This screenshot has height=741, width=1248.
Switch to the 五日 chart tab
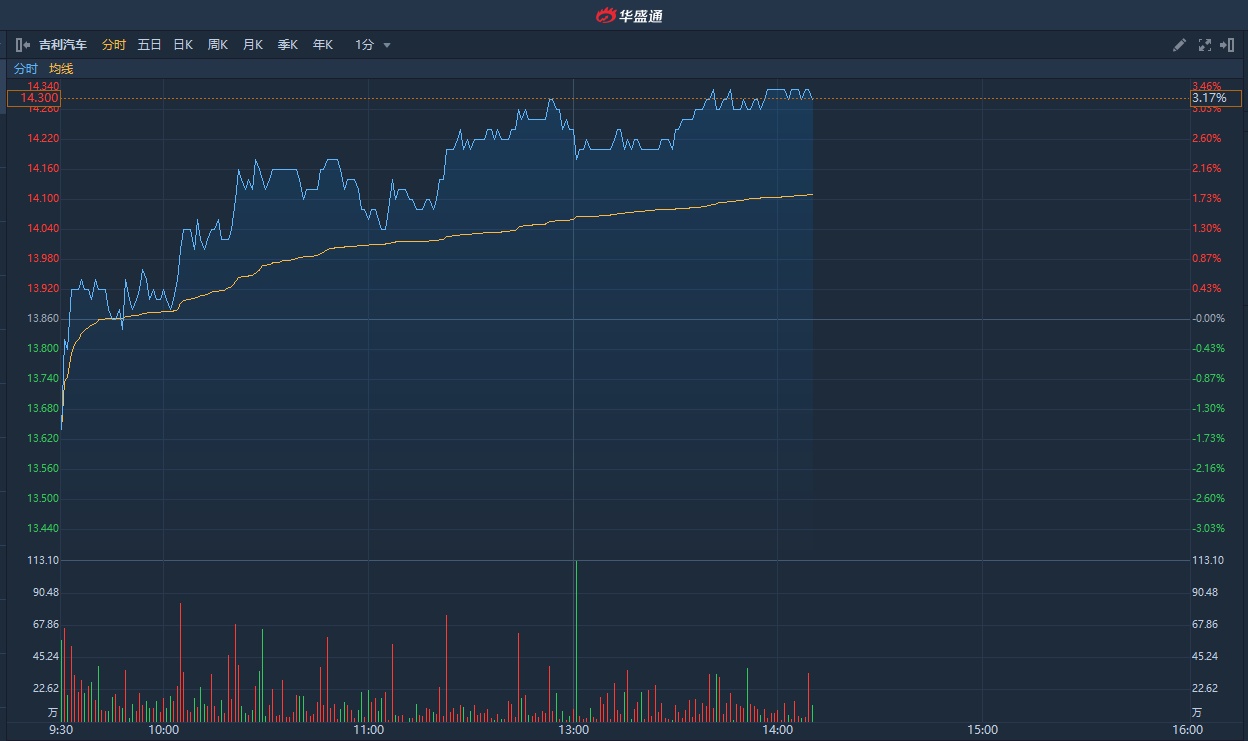coord(149,45)
